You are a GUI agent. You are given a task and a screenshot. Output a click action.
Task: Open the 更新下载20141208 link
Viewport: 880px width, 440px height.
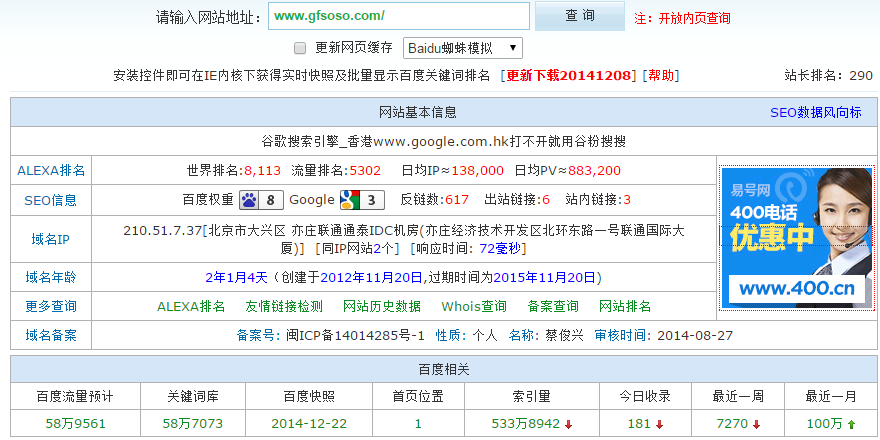569,75
